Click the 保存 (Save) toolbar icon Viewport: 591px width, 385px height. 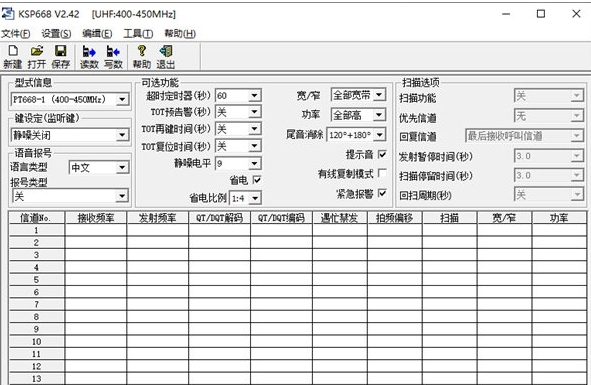pos(60,57)
